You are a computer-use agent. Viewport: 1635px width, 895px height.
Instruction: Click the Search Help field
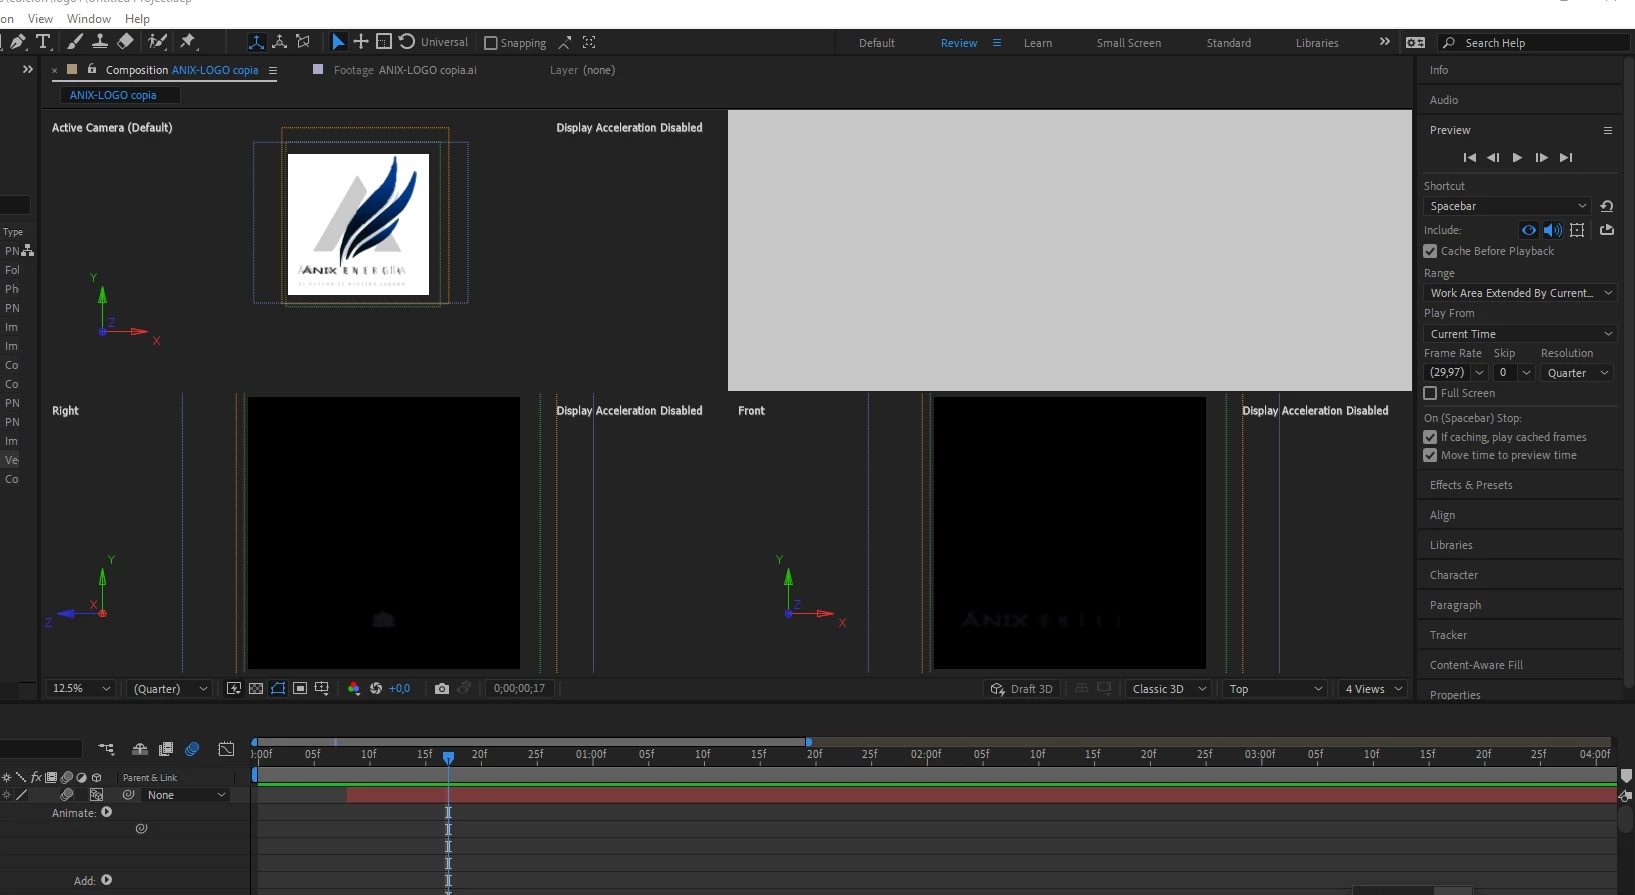(x=1535, y=43)
